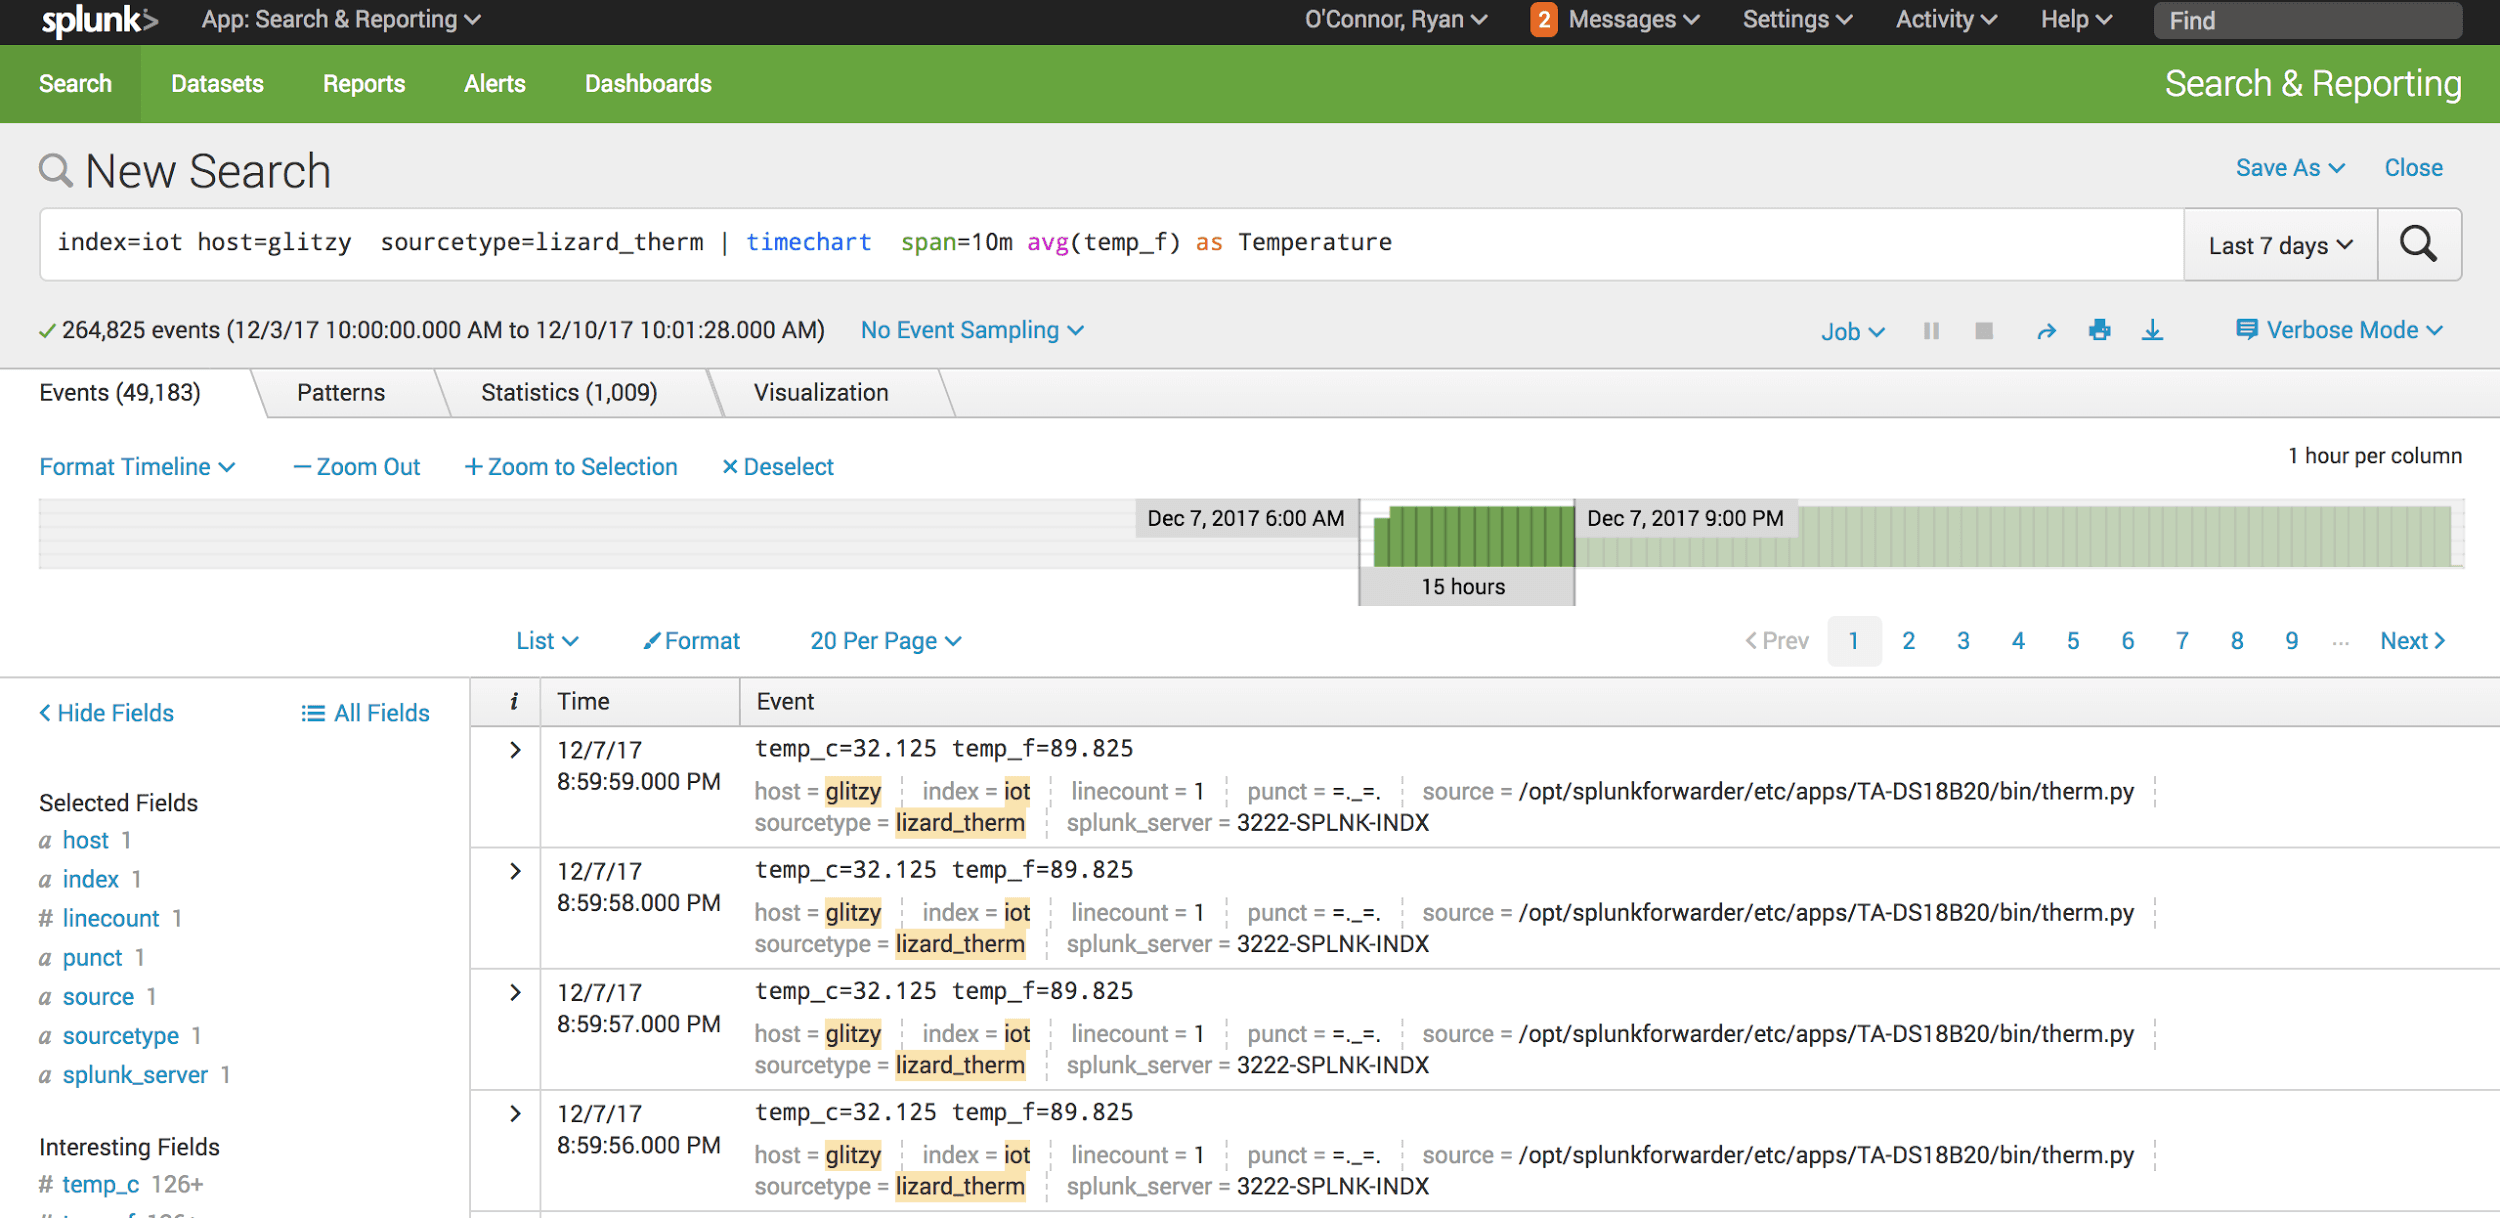Open the Dashboards menu item

pos(648,84)
